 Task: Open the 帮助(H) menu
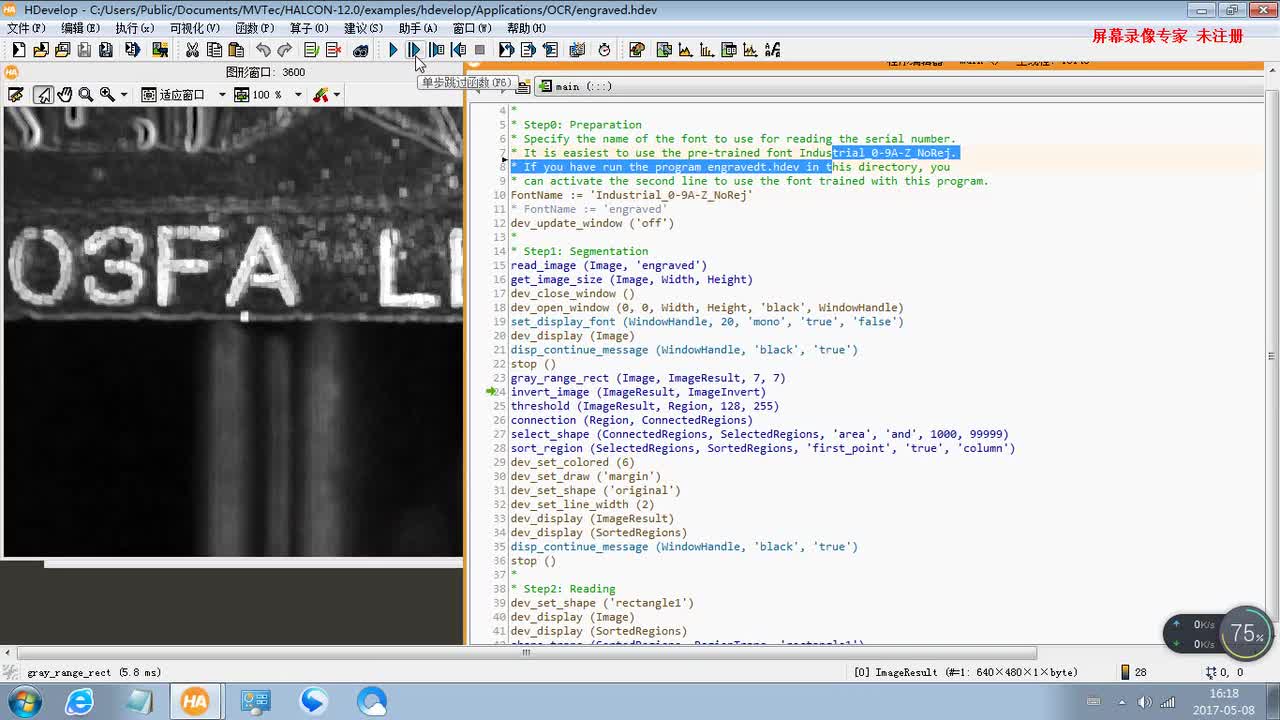pyautogui.click(x=526, y=28)
